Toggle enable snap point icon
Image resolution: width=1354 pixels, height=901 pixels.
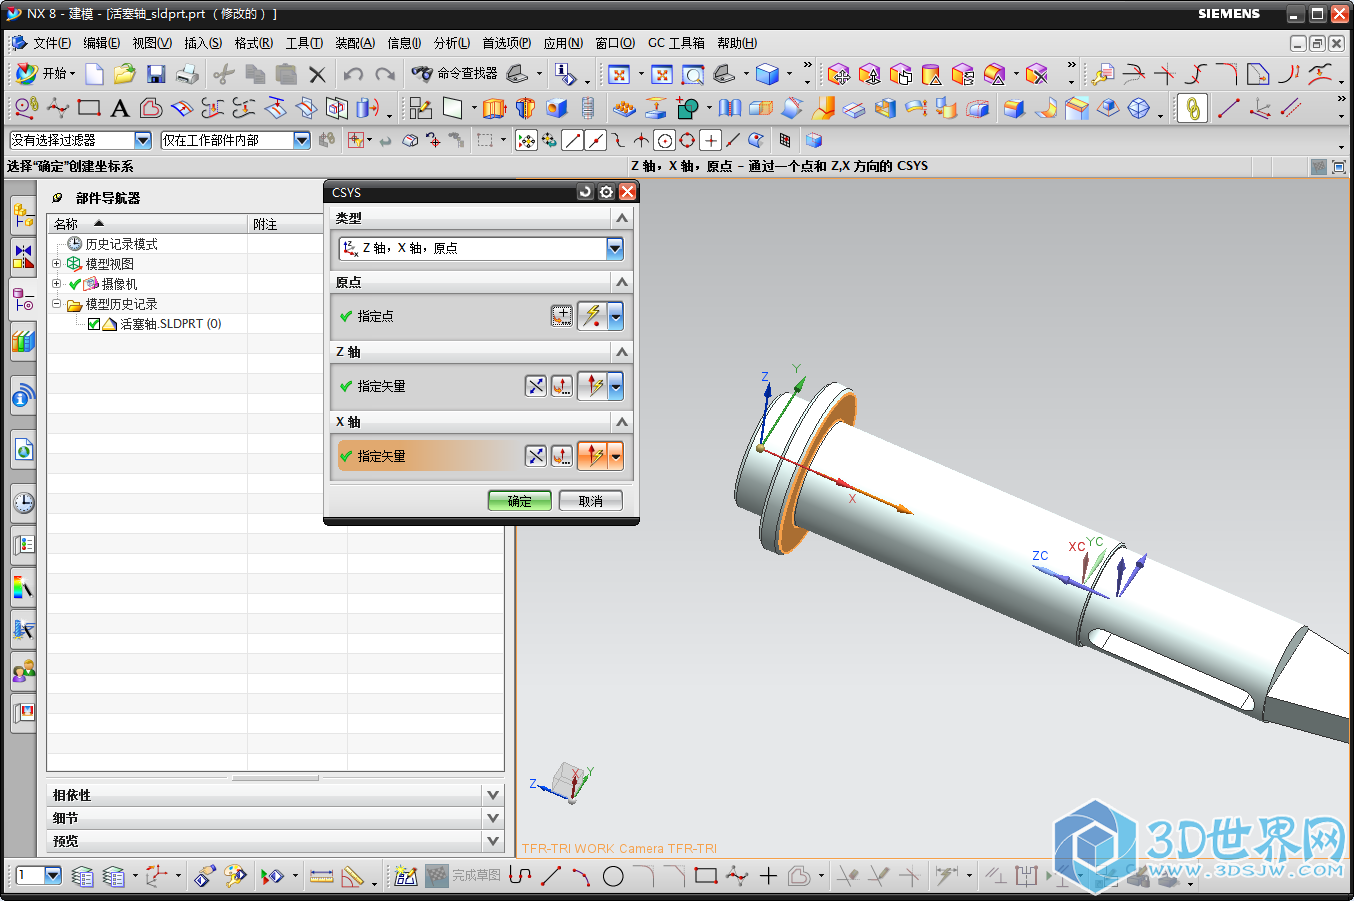tap(526, 141)
